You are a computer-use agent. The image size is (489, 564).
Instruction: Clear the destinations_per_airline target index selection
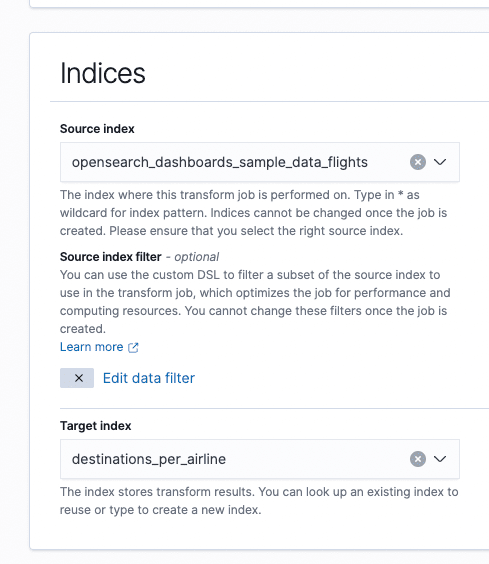coord(418,459)
